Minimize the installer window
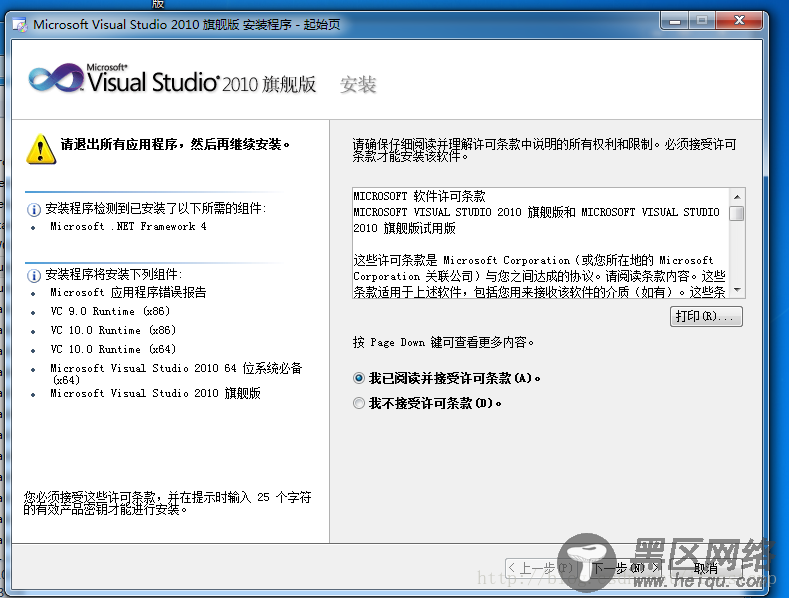This screenshot has height=598, width=789. (675, 21)
